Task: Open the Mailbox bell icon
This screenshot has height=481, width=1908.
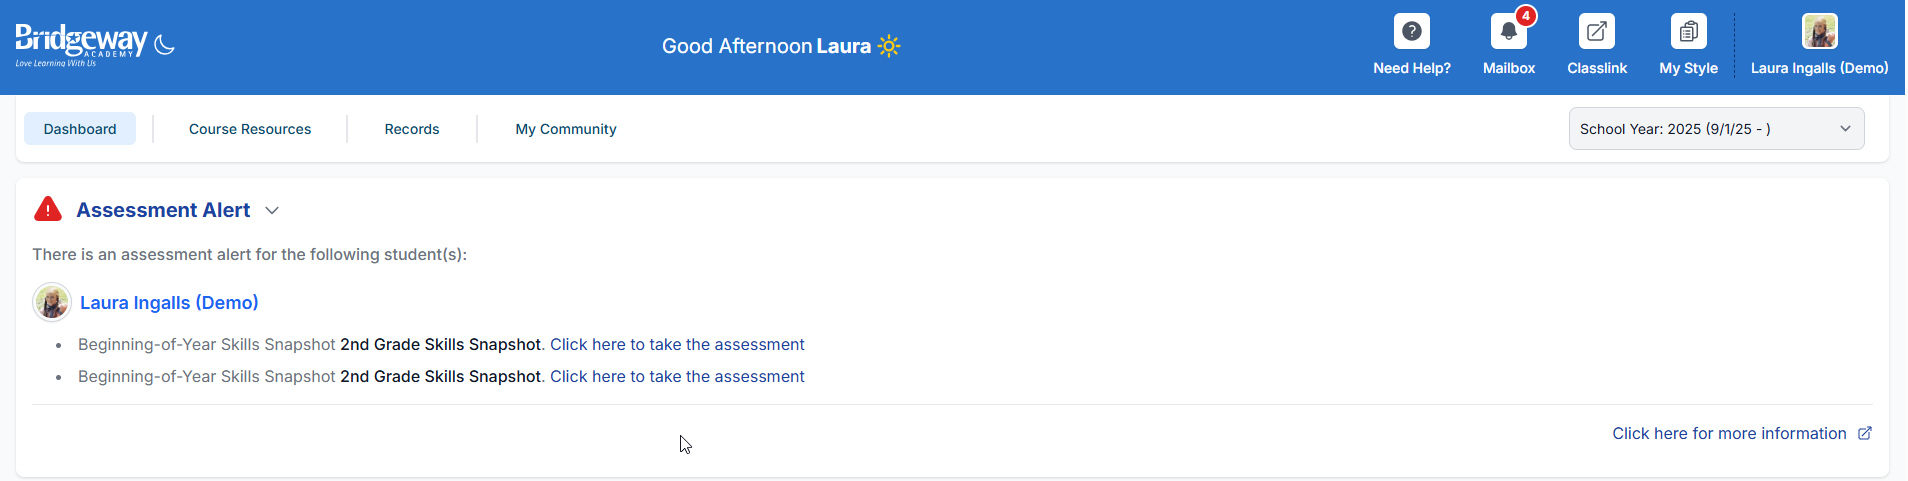Action: click(x=1508, y=31)
